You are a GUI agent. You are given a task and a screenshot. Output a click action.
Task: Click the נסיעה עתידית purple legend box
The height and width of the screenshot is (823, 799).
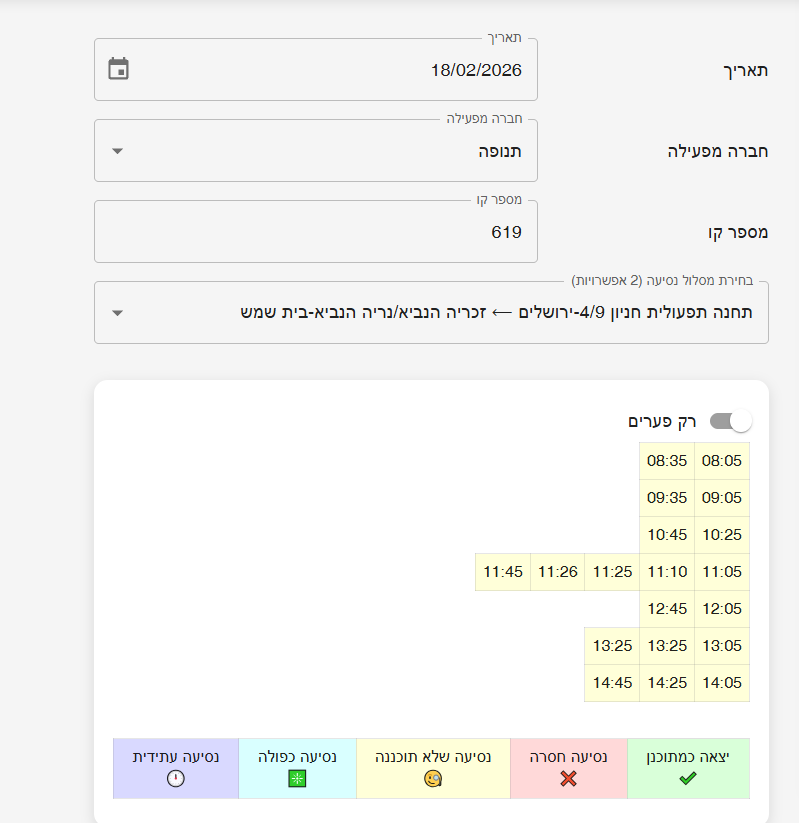coord(176,768)
